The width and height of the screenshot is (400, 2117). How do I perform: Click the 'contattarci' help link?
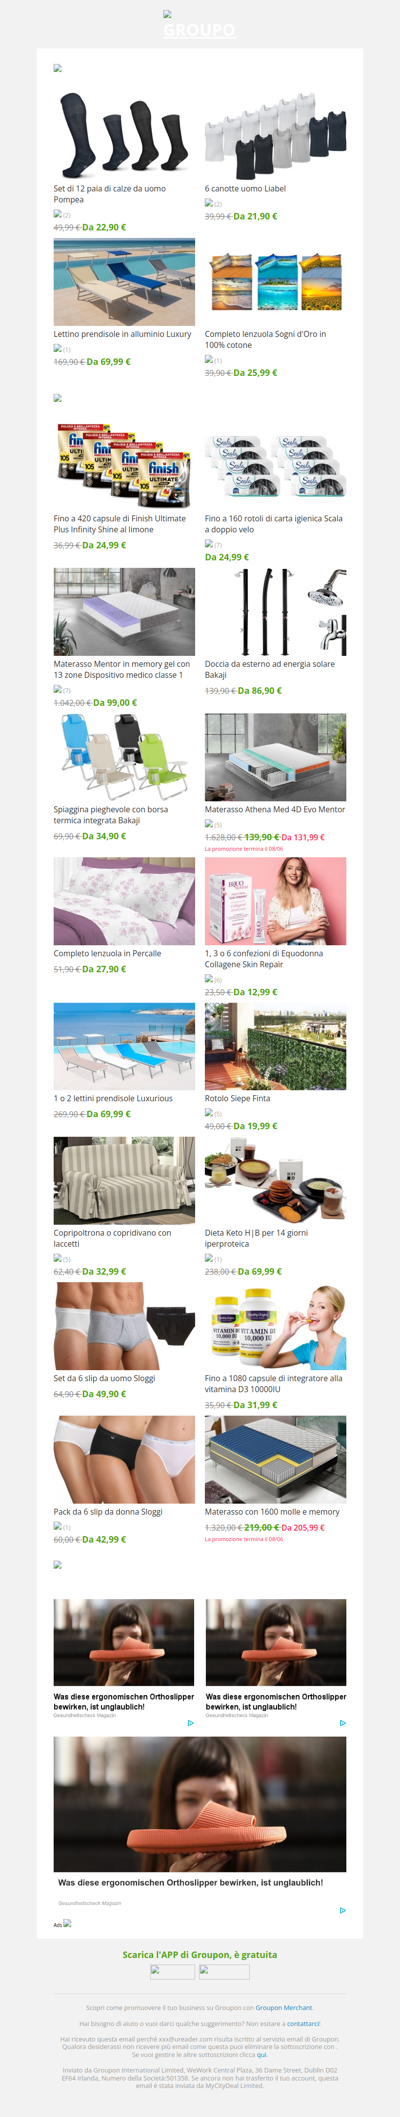(x=303, y=2023)
